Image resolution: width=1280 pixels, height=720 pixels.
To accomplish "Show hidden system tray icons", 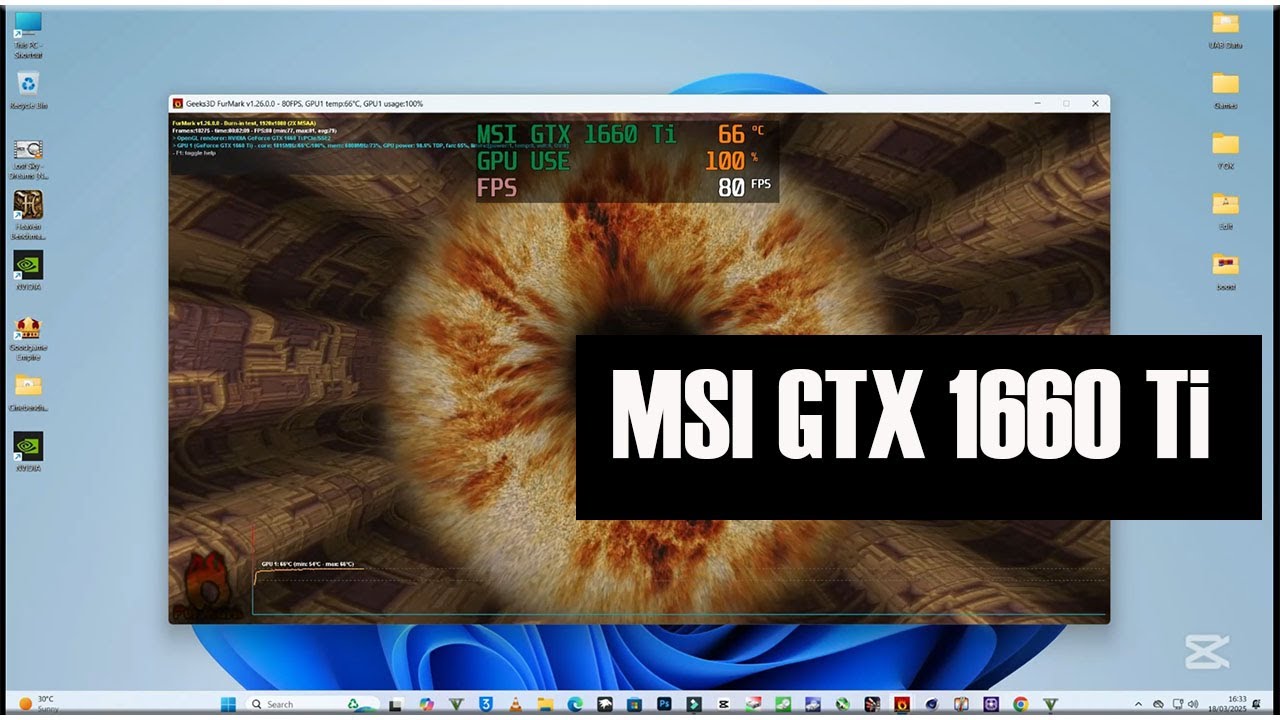I will (x=1138, y=704).
